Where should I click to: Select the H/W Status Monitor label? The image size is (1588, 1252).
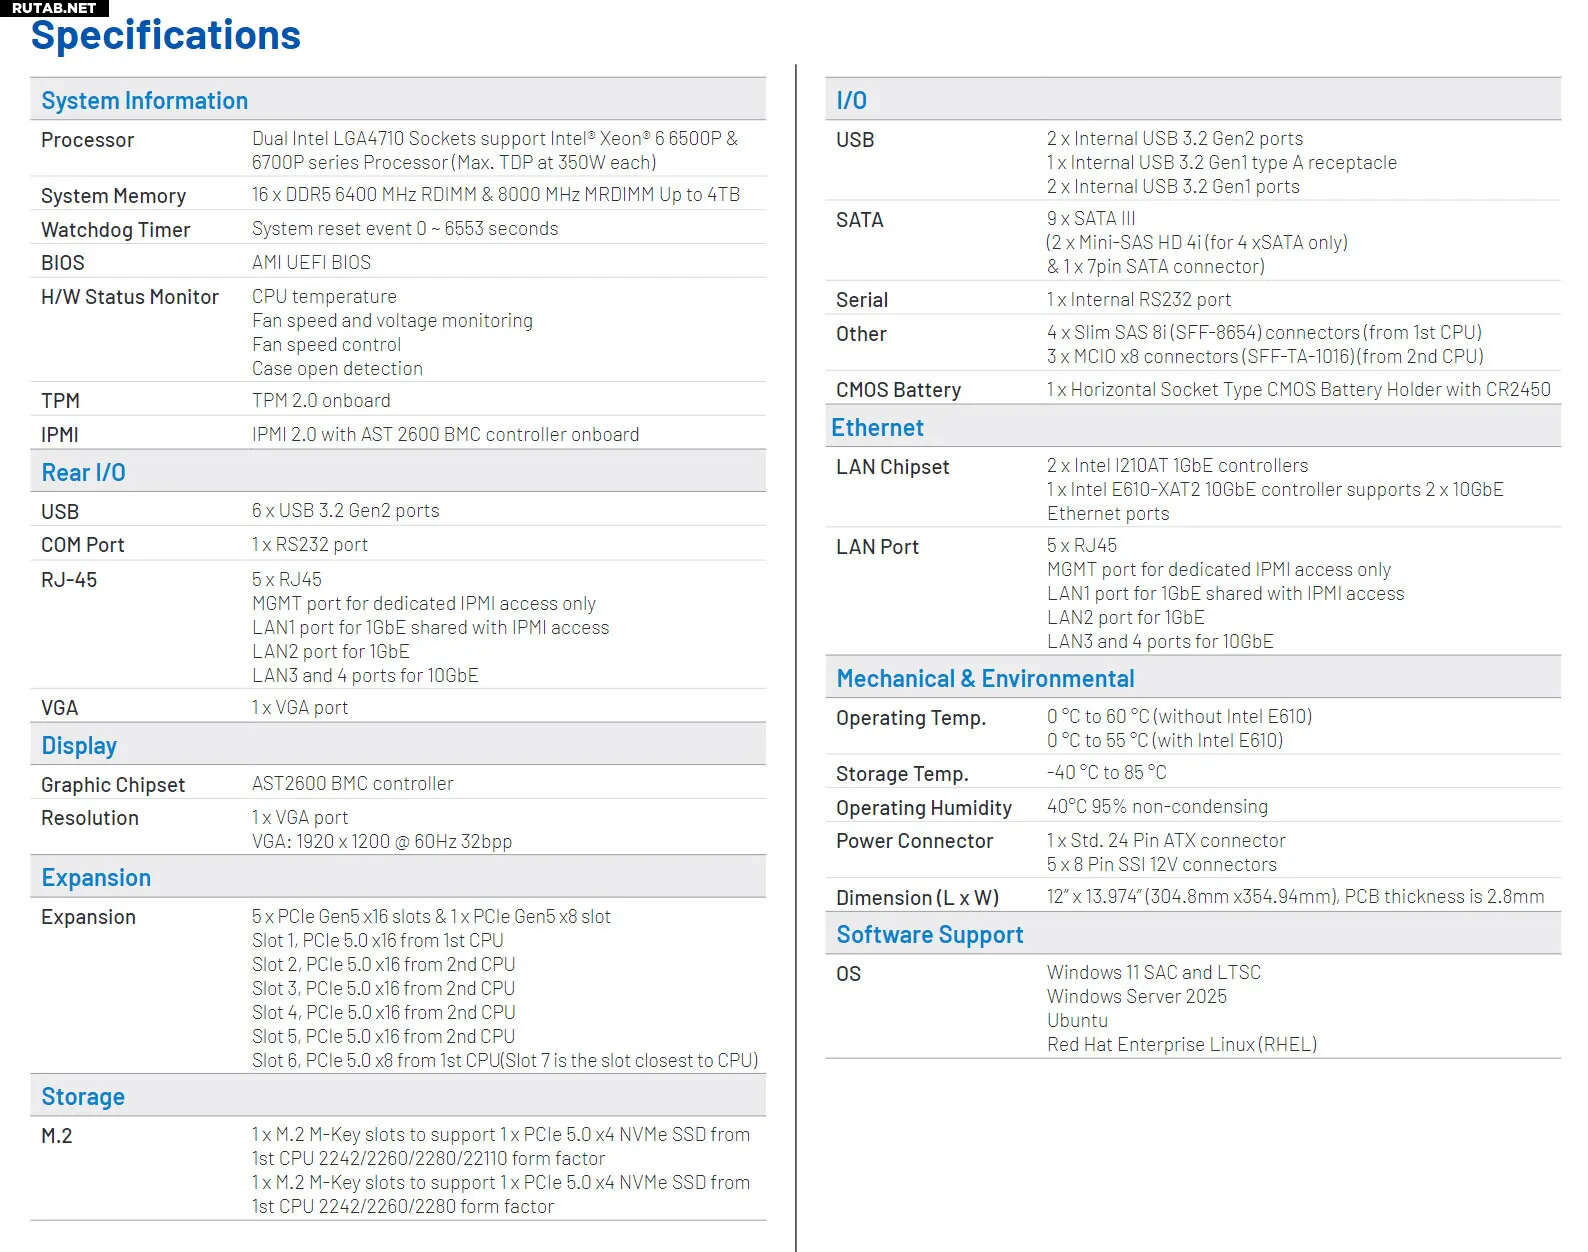pyautogui.click(x=129, y=297)
